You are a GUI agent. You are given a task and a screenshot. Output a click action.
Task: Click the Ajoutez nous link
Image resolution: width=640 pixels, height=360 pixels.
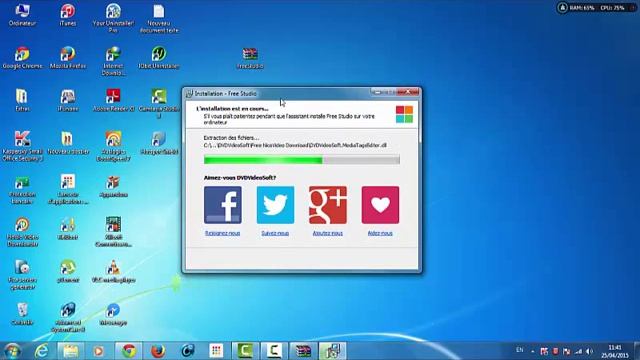pyautogui.click(x=328, y=233)
